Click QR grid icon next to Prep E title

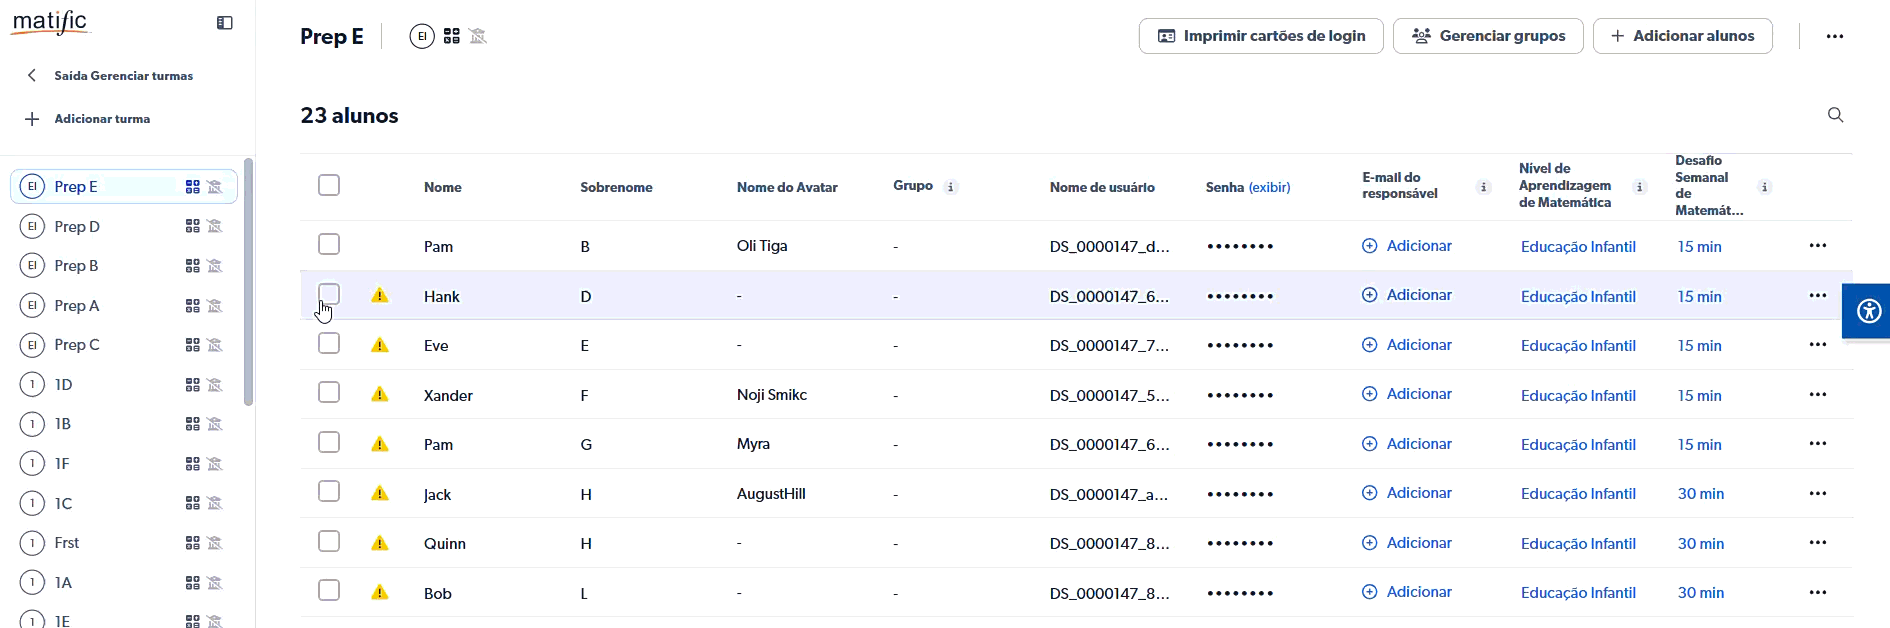click(x=452, y=36)
